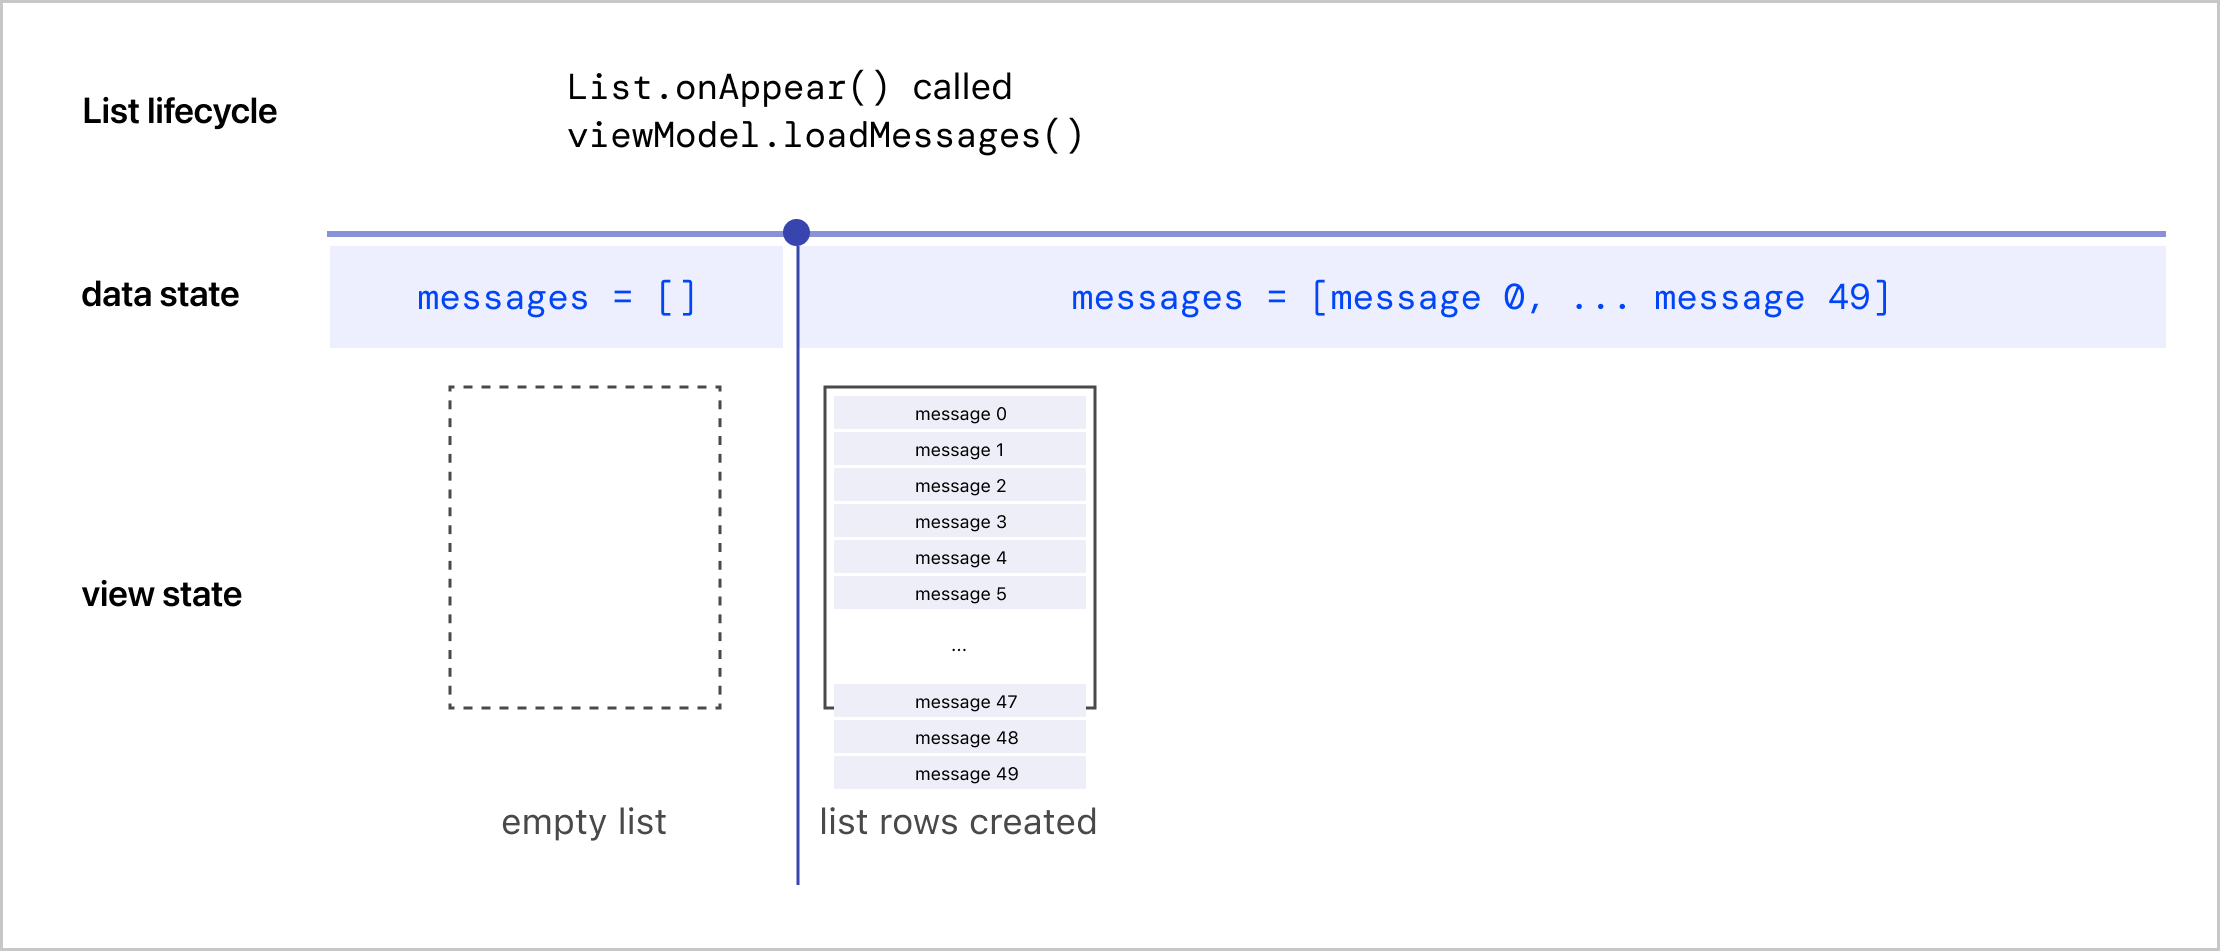The height and width of the screenshot is (951, 2220).
Task: Click the 'message 47' row
Action: (960, 701)
